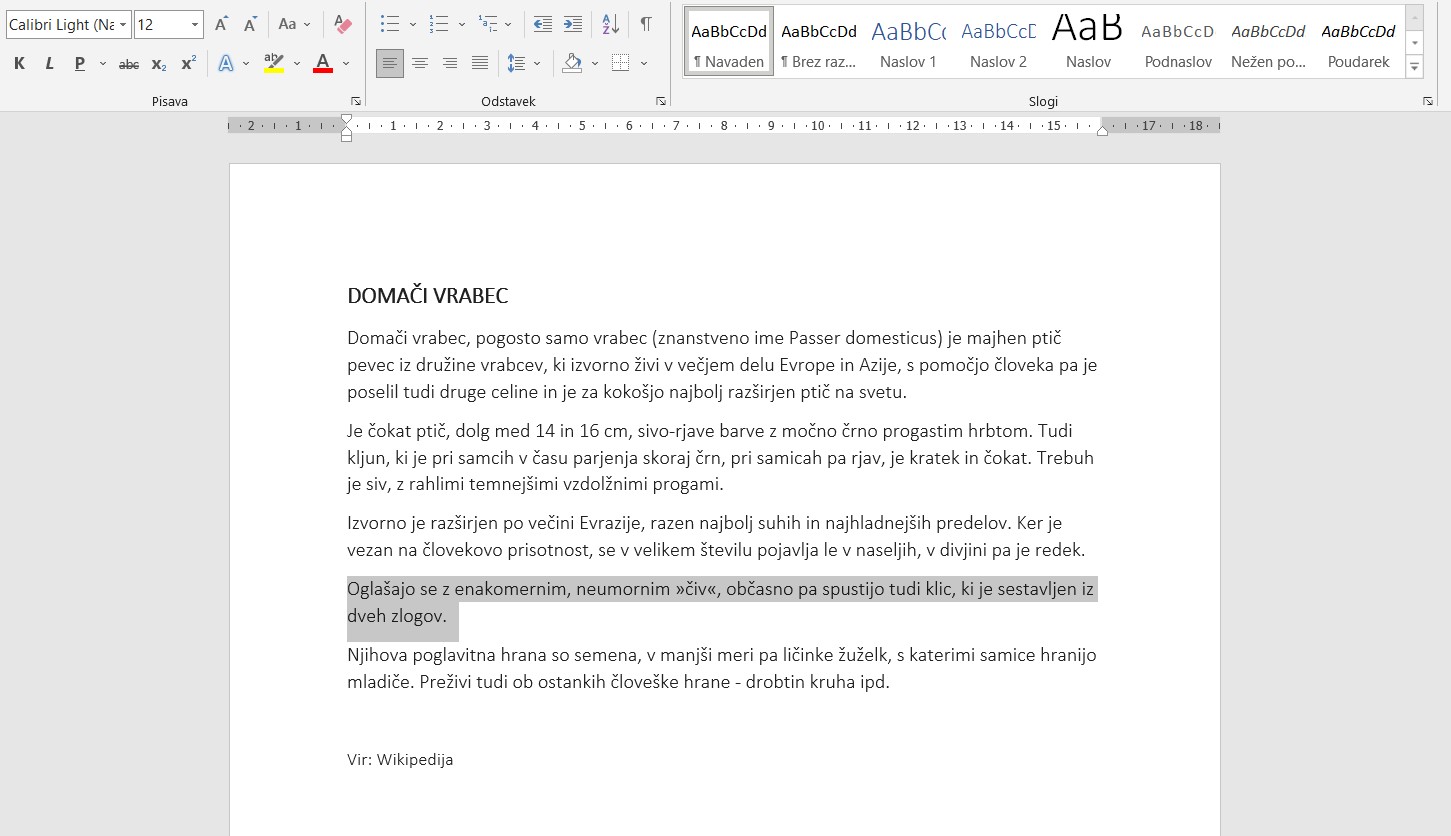Apply yellow text highlight with the marker icon
The image size is (1451, 836).
tap(273, 64)
